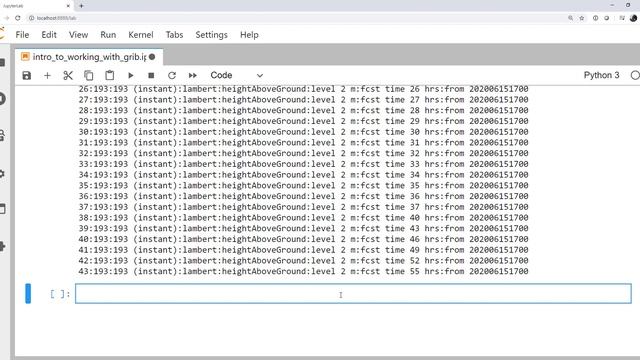Image resolution: width=640 pixels, height=360 pixels.
Task: Cut the selected cell with the scissors icon
Action: point(68,76)
